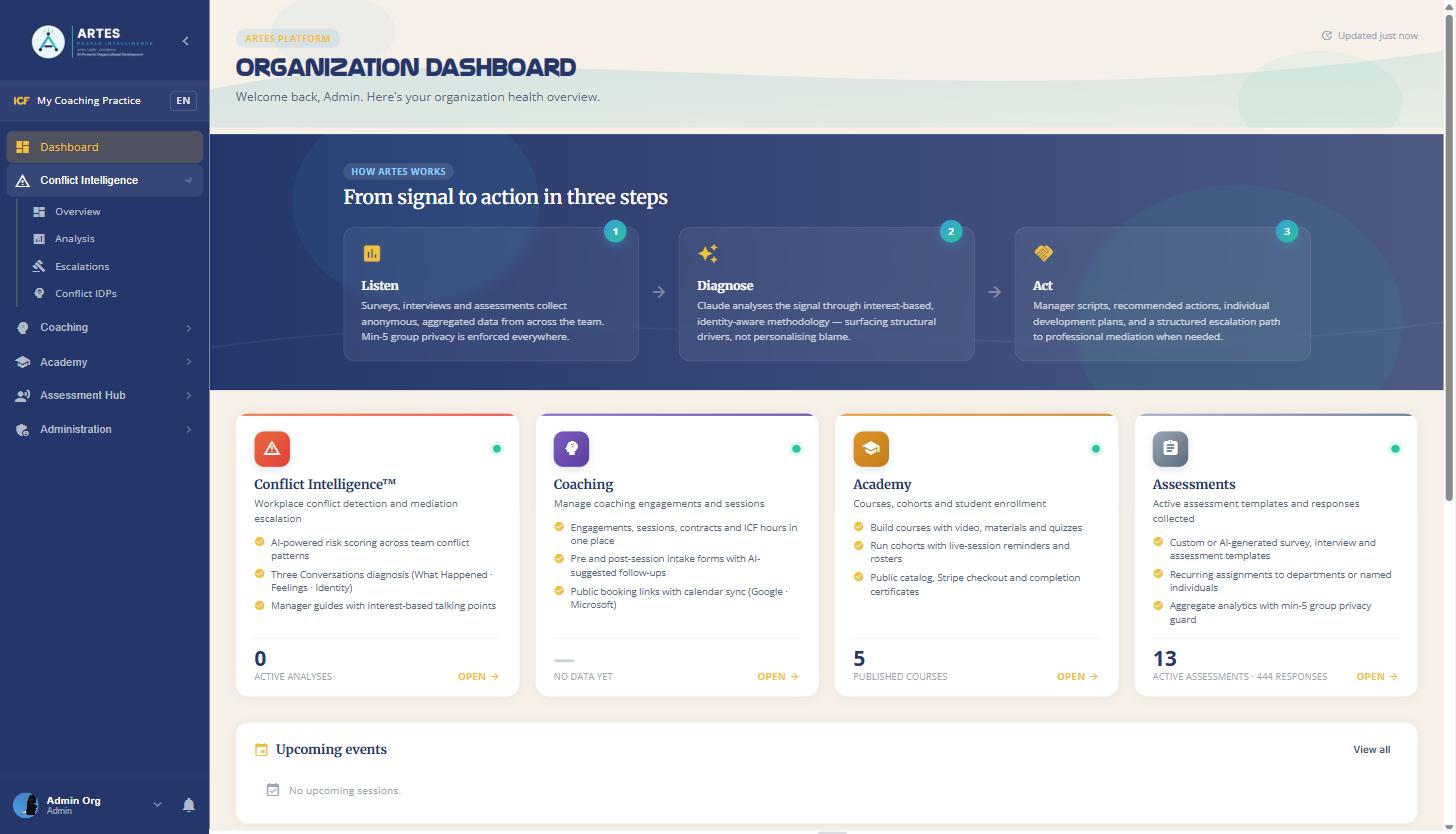Click the Analysis chart icon
Image resolution: width=1456 pixels, height=834 pixels.
39,239
